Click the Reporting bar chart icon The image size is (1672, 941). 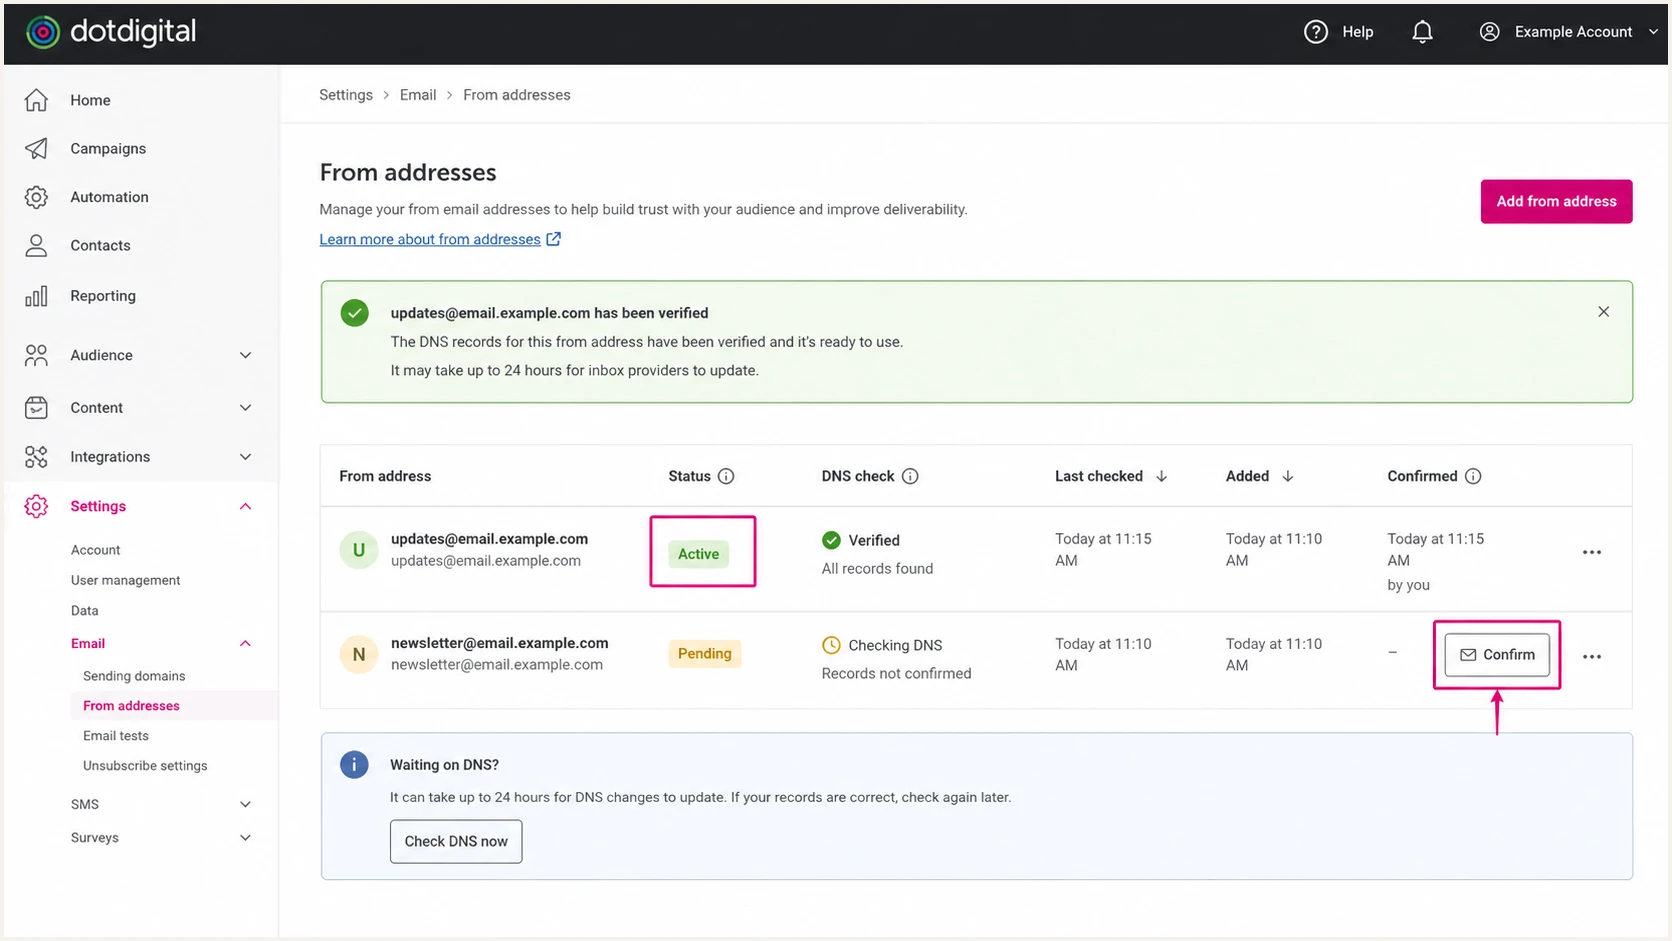[36, 296]
